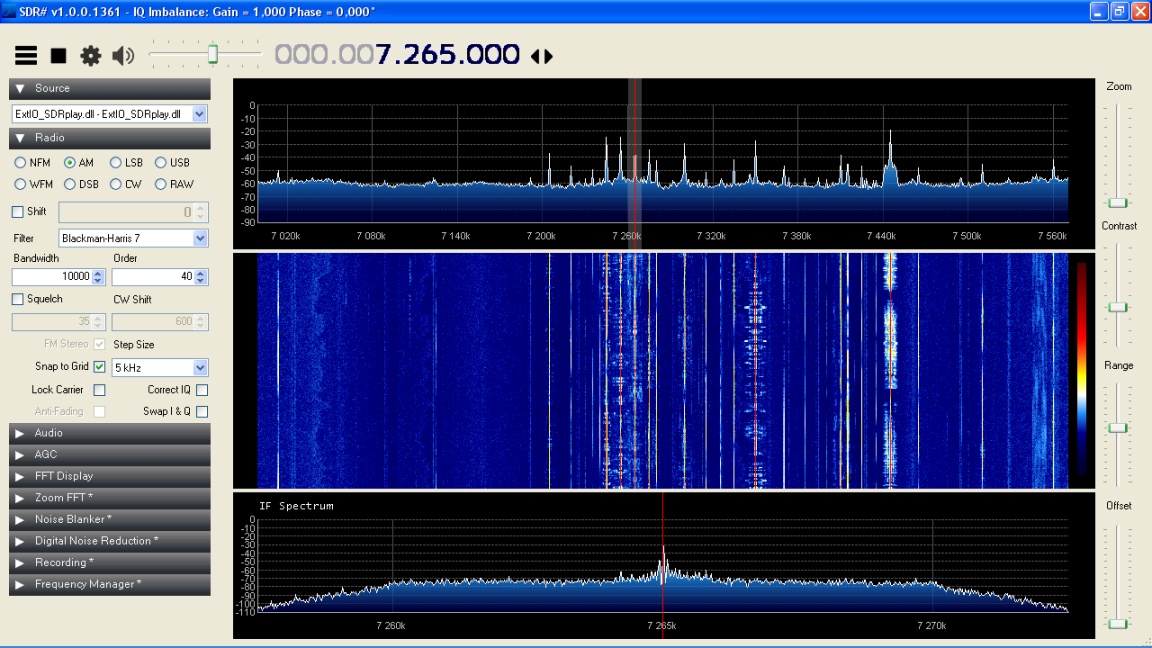
Task: Open the settings gear icon
Action: click(x=90, y=56)
